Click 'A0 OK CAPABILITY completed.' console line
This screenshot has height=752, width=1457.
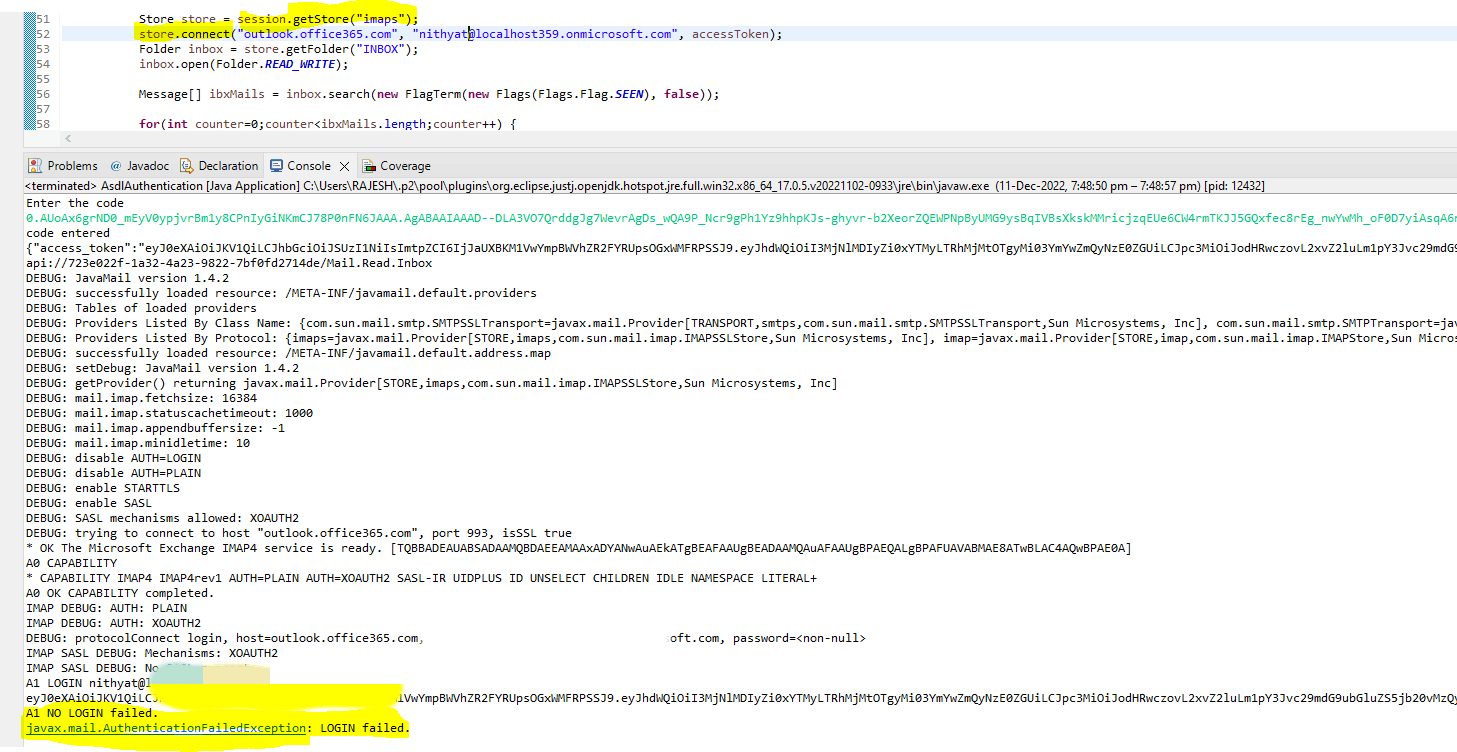click(120, 593)
